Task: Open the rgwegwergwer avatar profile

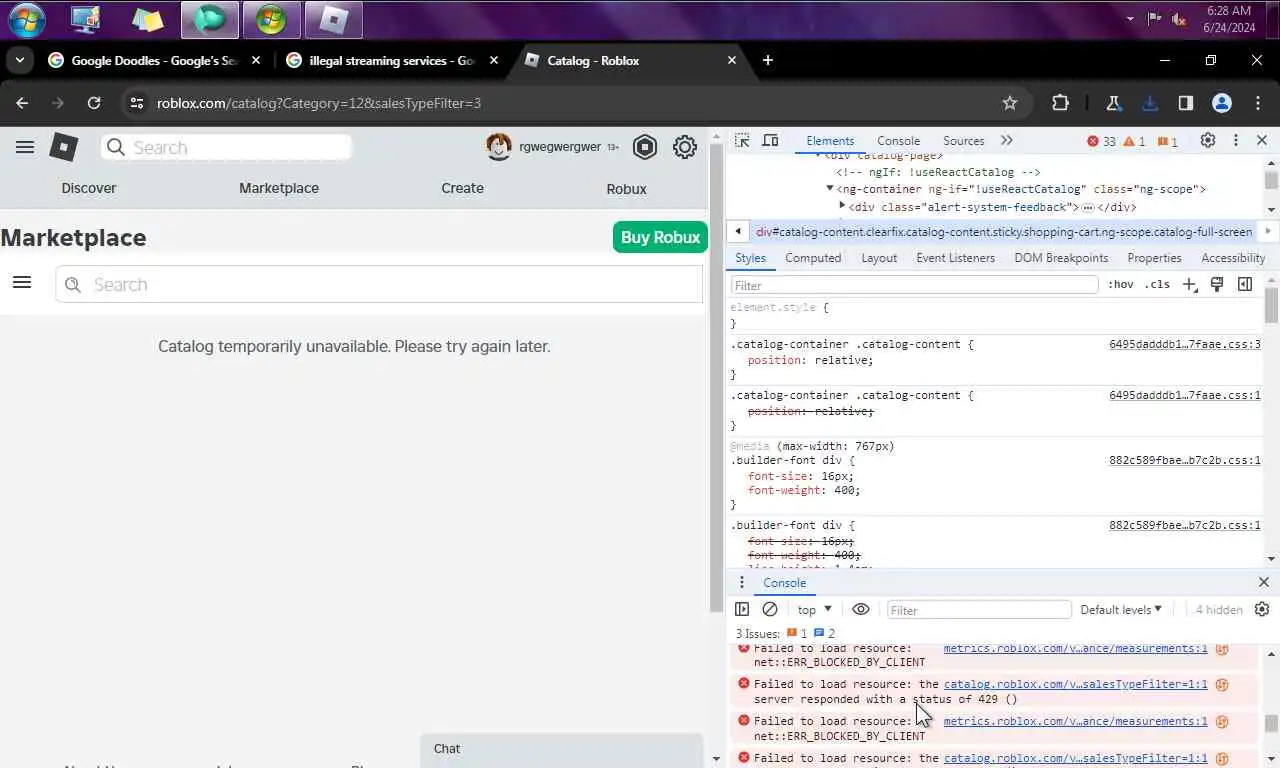Action: pos(499,147)
